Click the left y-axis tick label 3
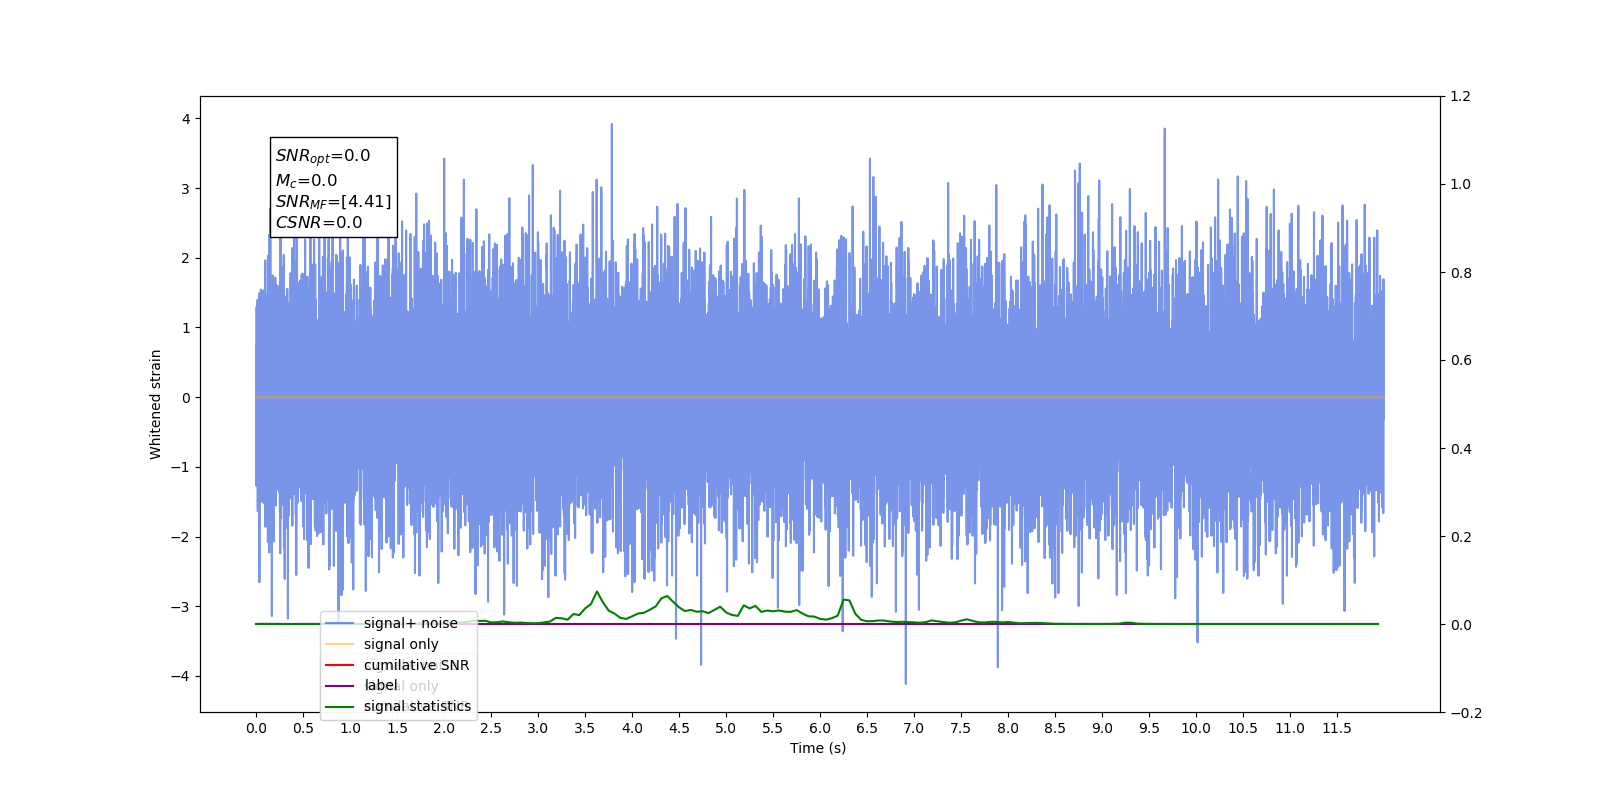Screen dimensions: 1600x800 [x=186, y=189]
